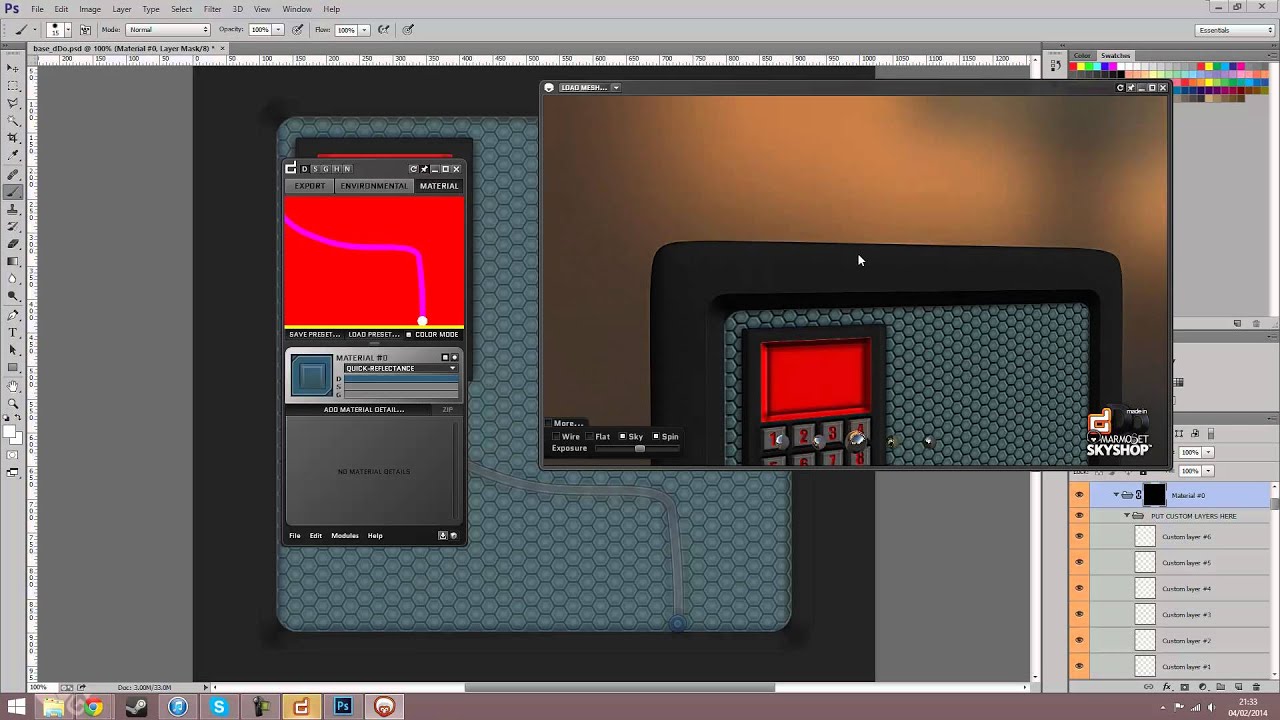Hide the Custom layer #6
Image resolution: width=1280 pixels, height=720 pixels.
click(1079, 537)
